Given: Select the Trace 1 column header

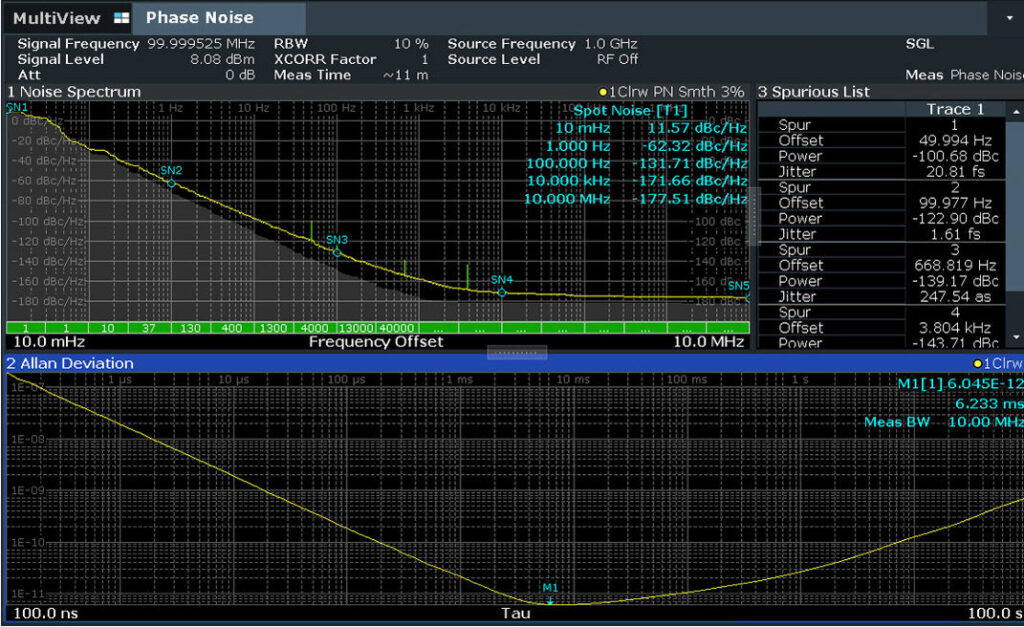Looking at the screenshot, I should pos(955,109).
